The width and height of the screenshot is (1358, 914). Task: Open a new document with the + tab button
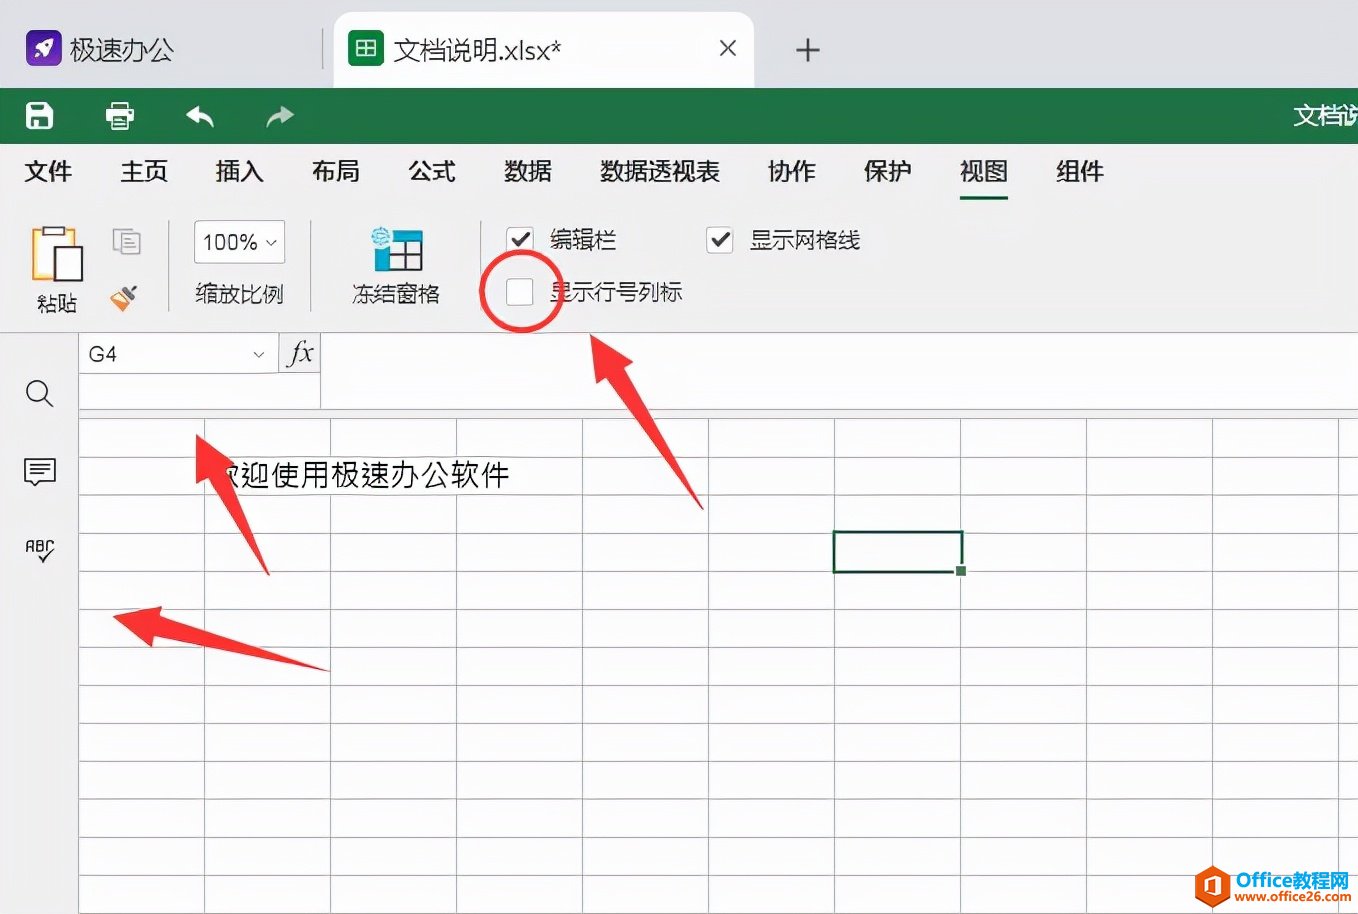pyautogui.click(x=807, y=49)
